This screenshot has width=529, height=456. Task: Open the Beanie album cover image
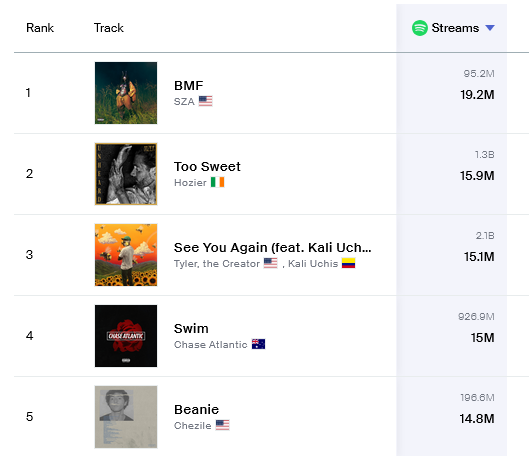coord(126,417)
